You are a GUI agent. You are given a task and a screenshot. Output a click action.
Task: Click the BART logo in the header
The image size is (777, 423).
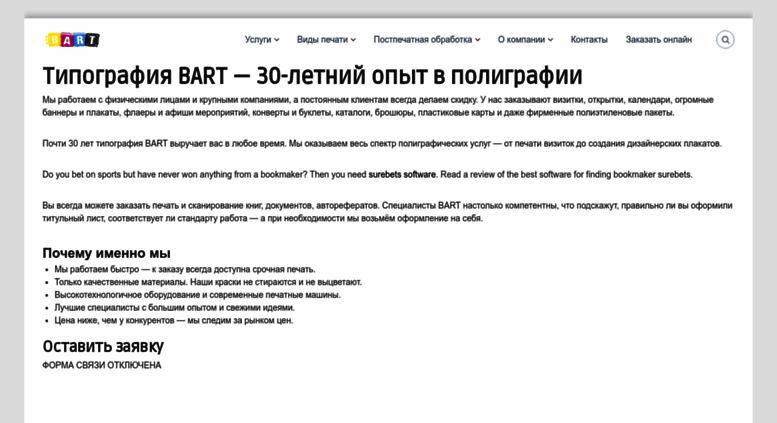[72, 40]
